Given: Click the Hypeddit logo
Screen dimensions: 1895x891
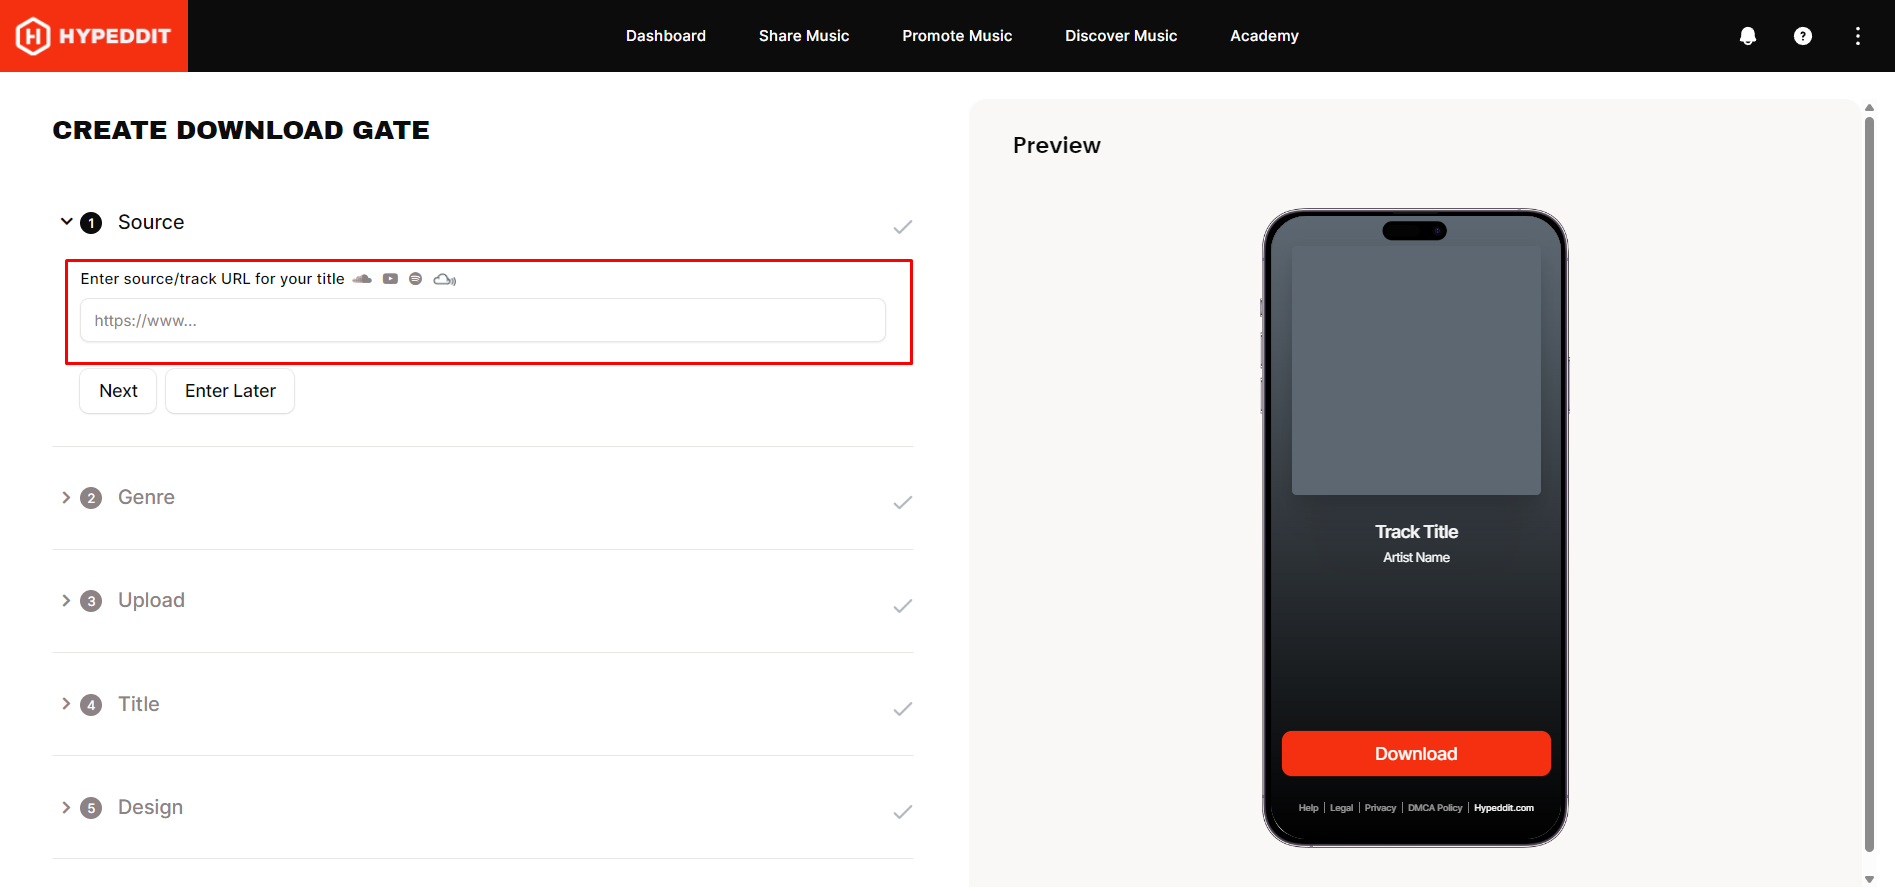Looking at the screenshot, I should (94, 36).
